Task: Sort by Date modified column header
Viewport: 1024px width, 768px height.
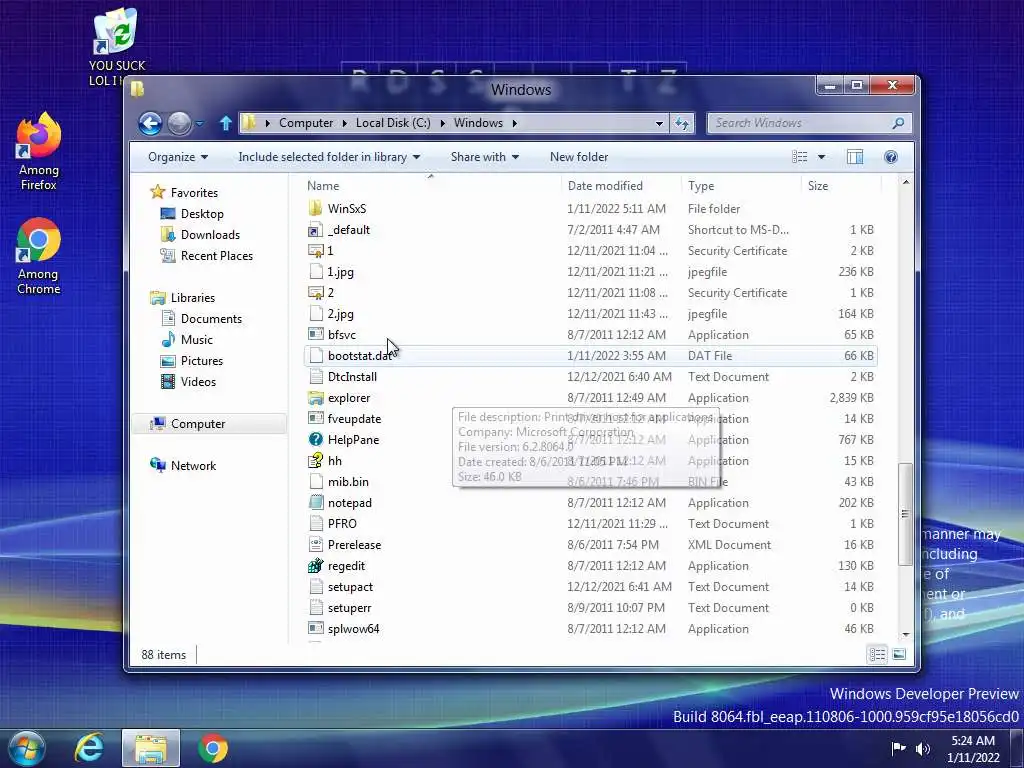Action: [620, 185]
